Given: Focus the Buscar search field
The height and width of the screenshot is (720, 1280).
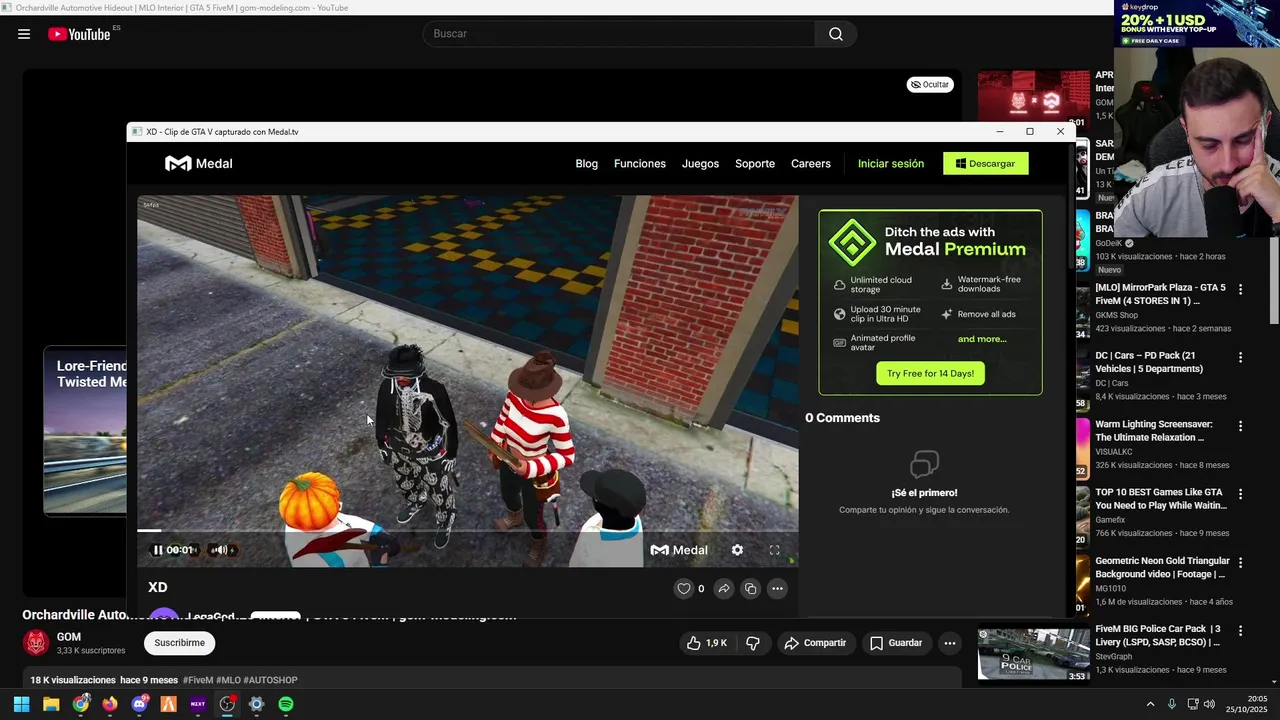Looking at the screenshot, I should click(x=620, y=34).
